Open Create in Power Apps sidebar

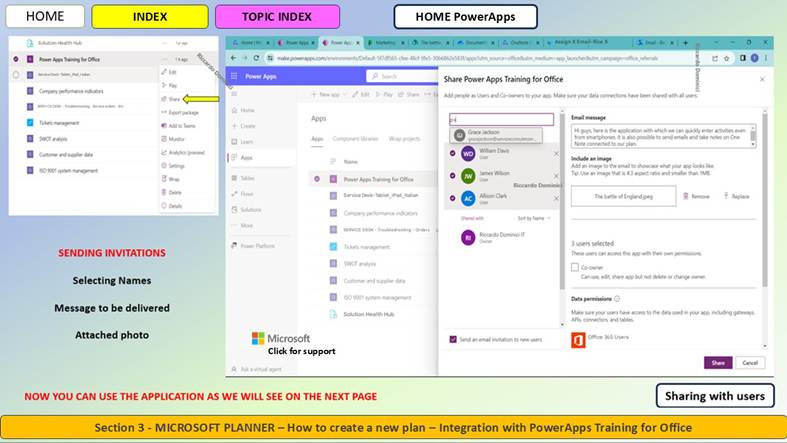point(244,126)
